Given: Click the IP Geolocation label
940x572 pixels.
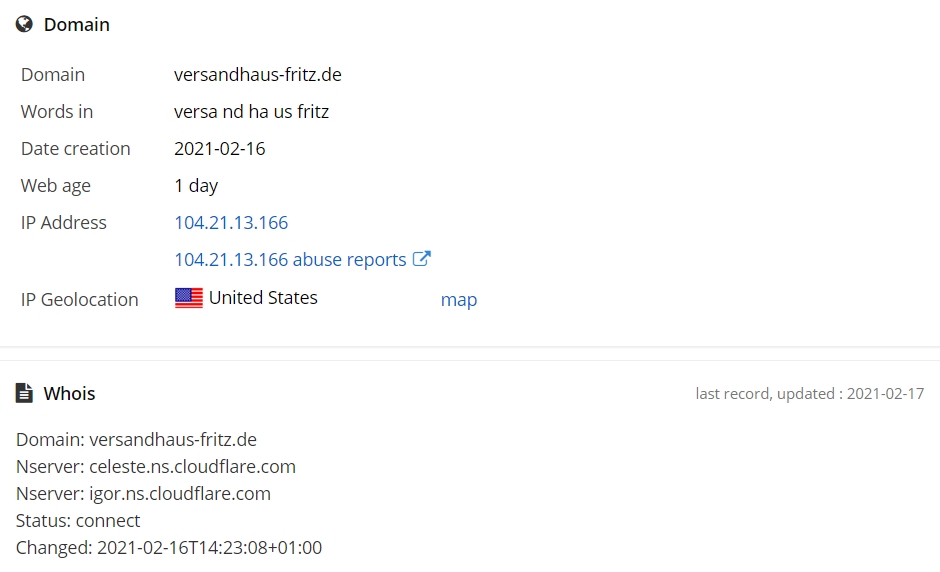Looking at the screenshot, I should (80, 299).
